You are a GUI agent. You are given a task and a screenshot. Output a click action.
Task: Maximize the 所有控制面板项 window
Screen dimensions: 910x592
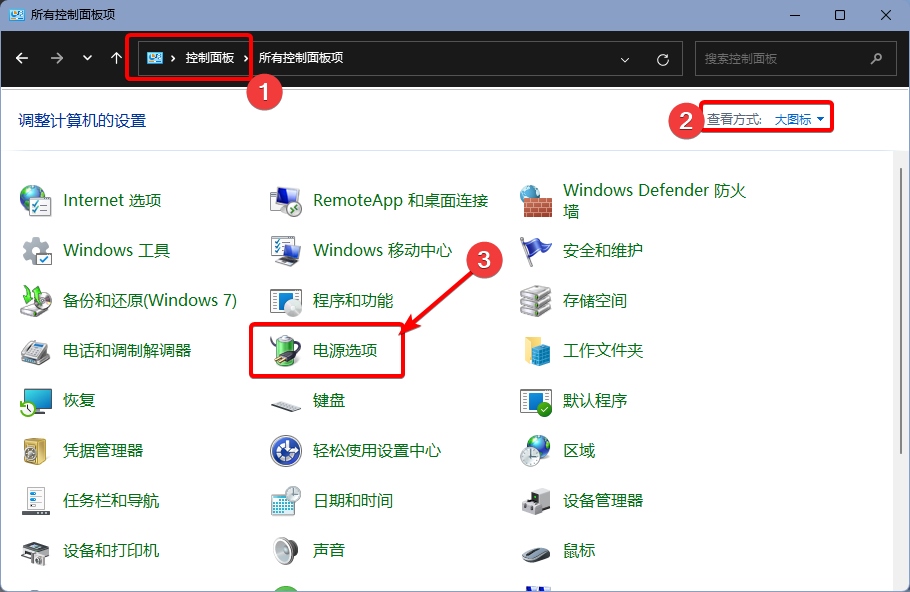click(x=840, y=15)
